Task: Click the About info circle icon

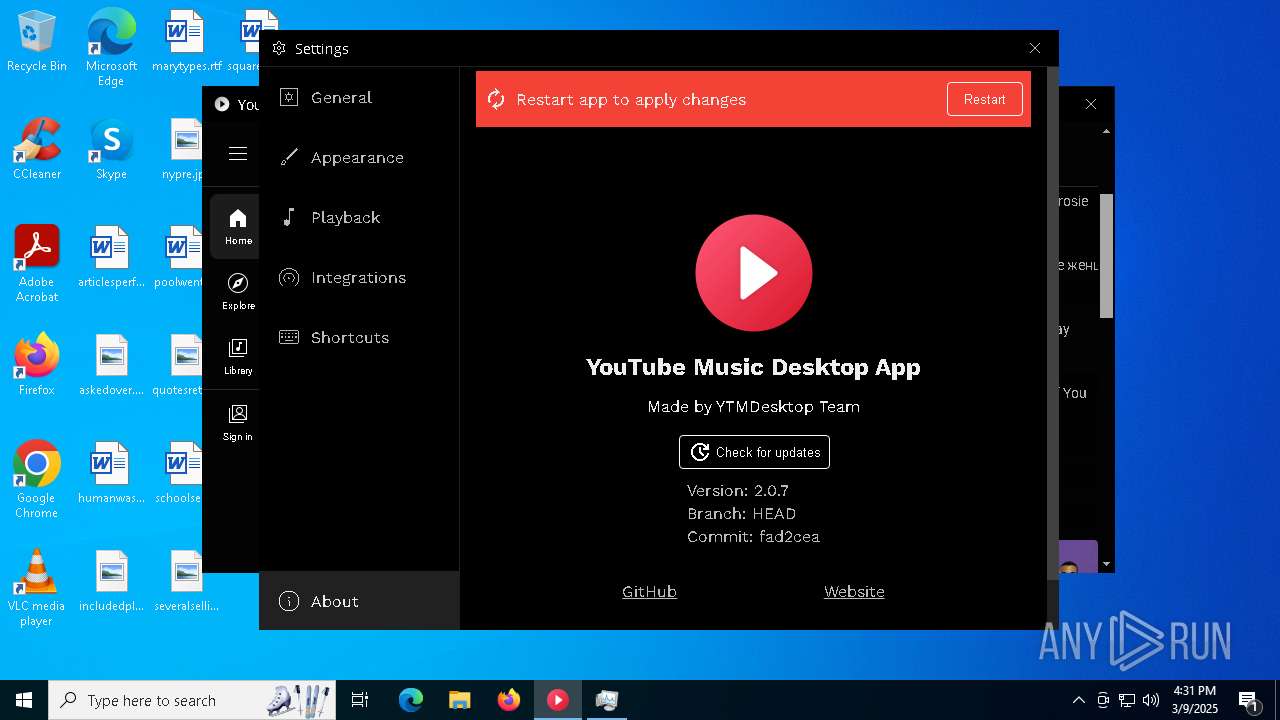Action: click(x=289, y=601)
